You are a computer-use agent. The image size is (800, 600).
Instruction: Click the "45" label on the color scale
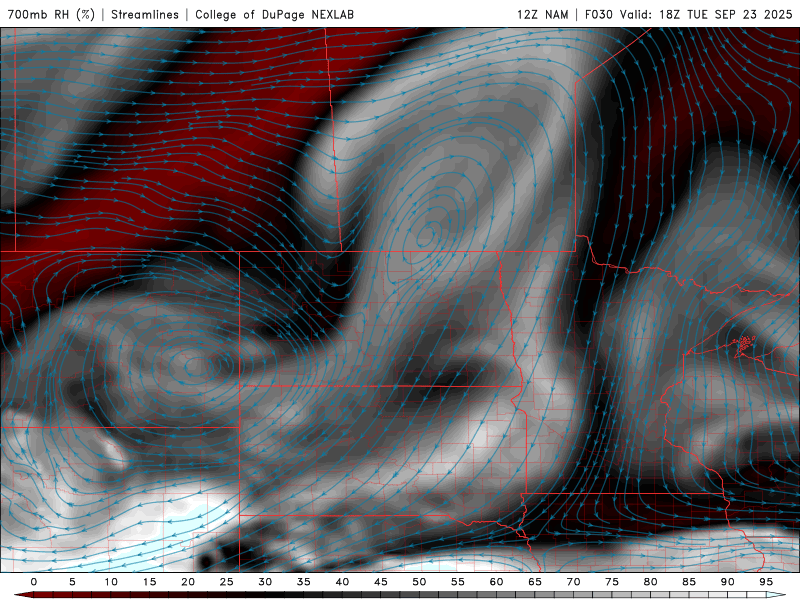pyautogui.click(x=381, y=582)
